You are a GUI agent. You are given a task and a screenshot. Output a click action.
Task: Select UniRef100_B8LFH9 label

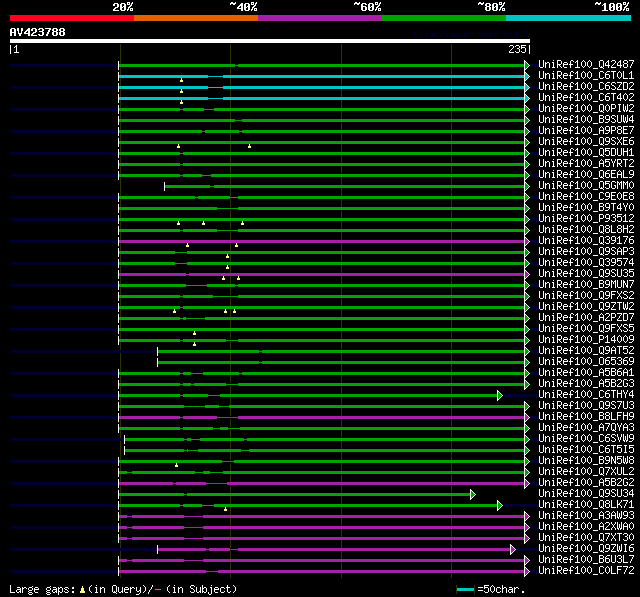[586, 417]
